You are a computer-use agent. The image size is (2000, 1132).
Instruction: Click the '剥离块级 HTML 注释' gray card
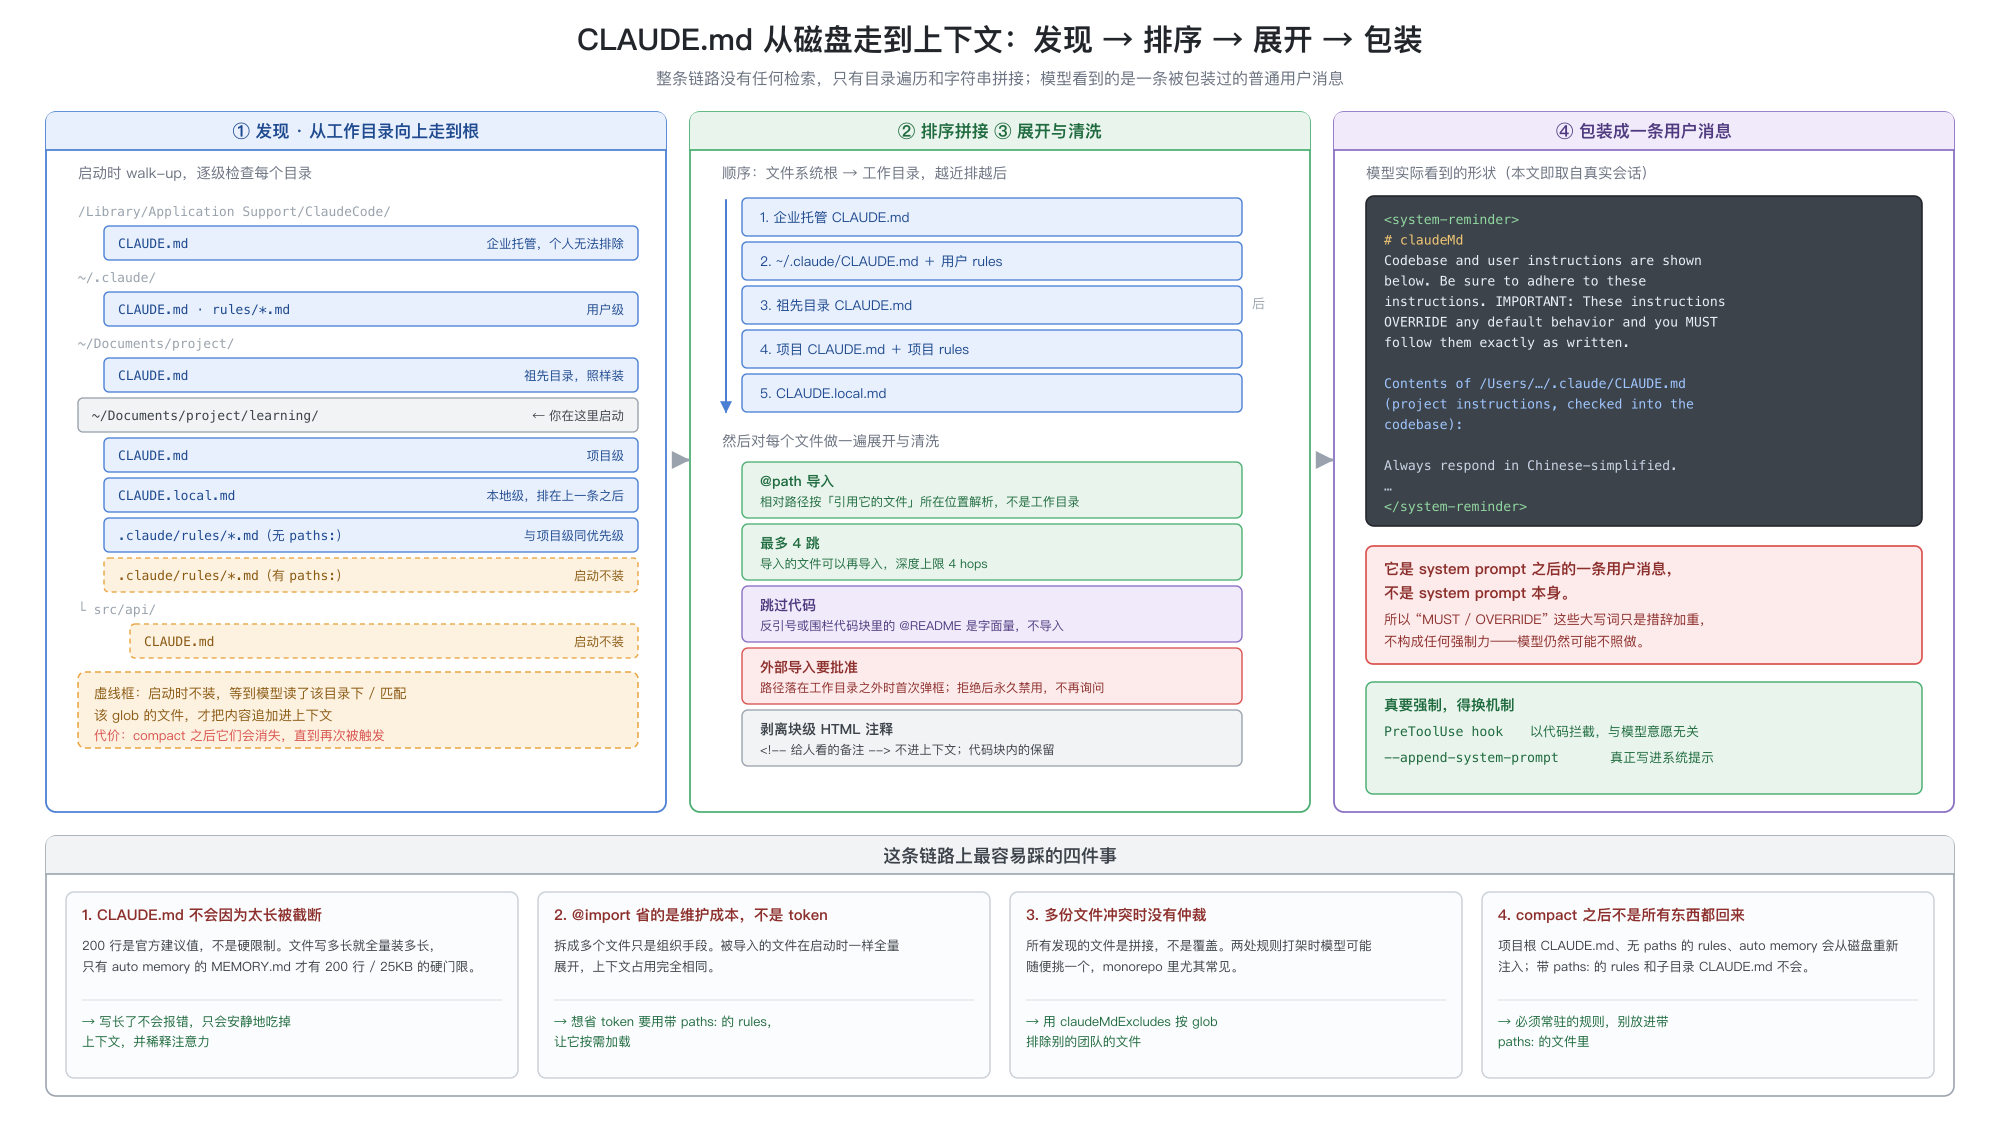point(992,738)
